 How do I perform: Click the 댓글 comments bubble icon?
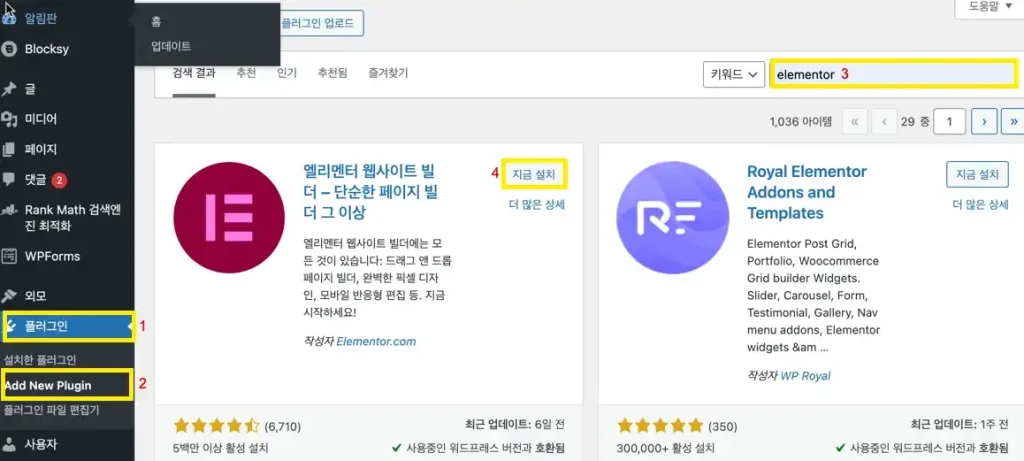tap(10, 180)
